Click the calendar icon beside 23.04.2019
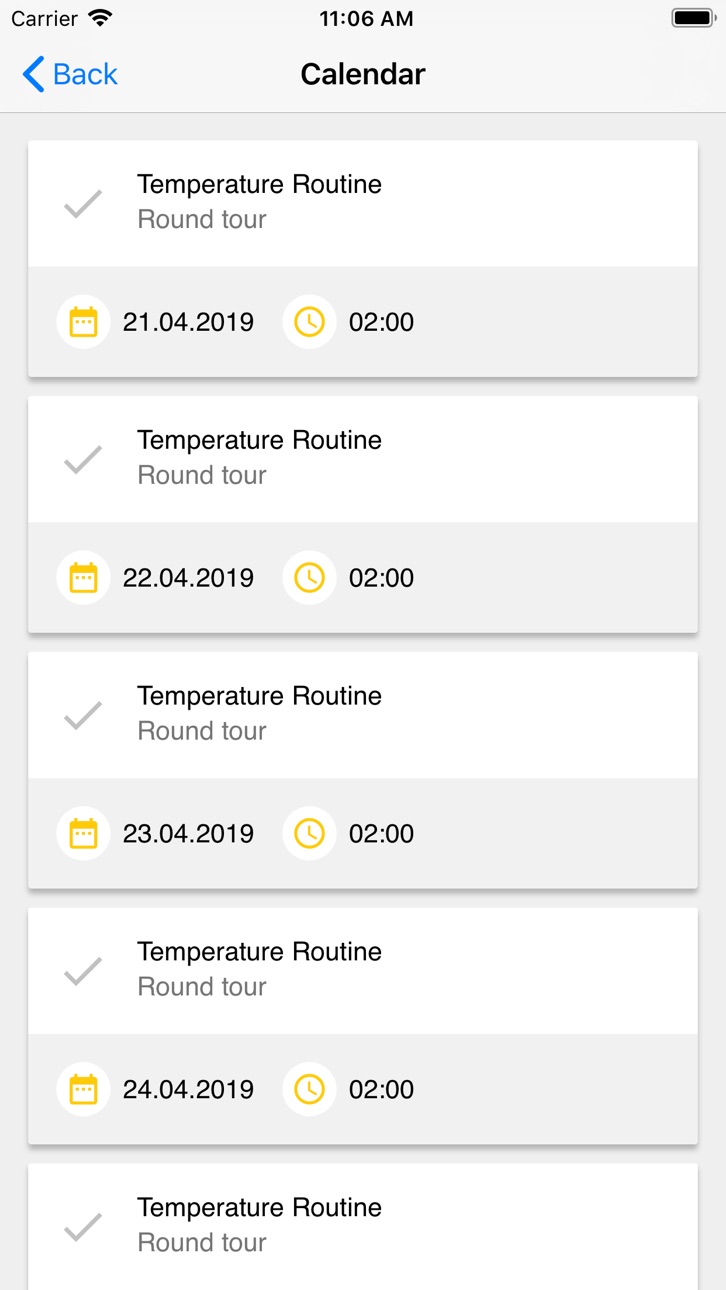Image resolution: width=726 pixels, height=1290 pixels. tap(83, 833)
